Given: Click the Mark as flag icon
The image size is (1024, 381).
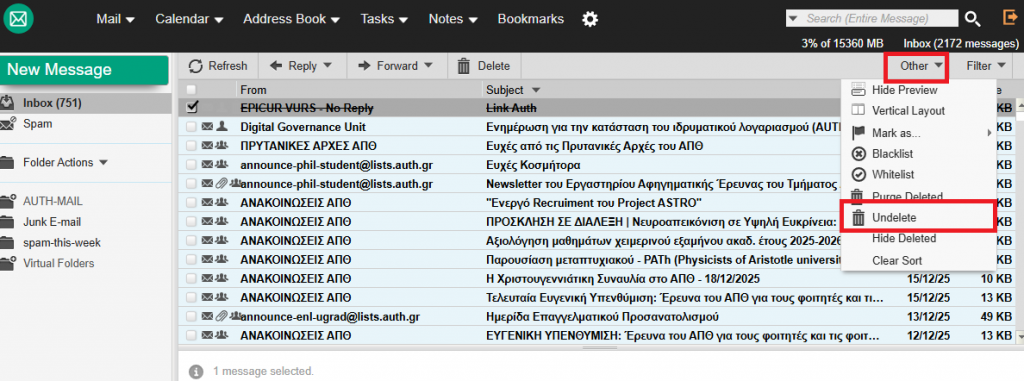Looking at the screenshot, I should click(x=859, y=133).
